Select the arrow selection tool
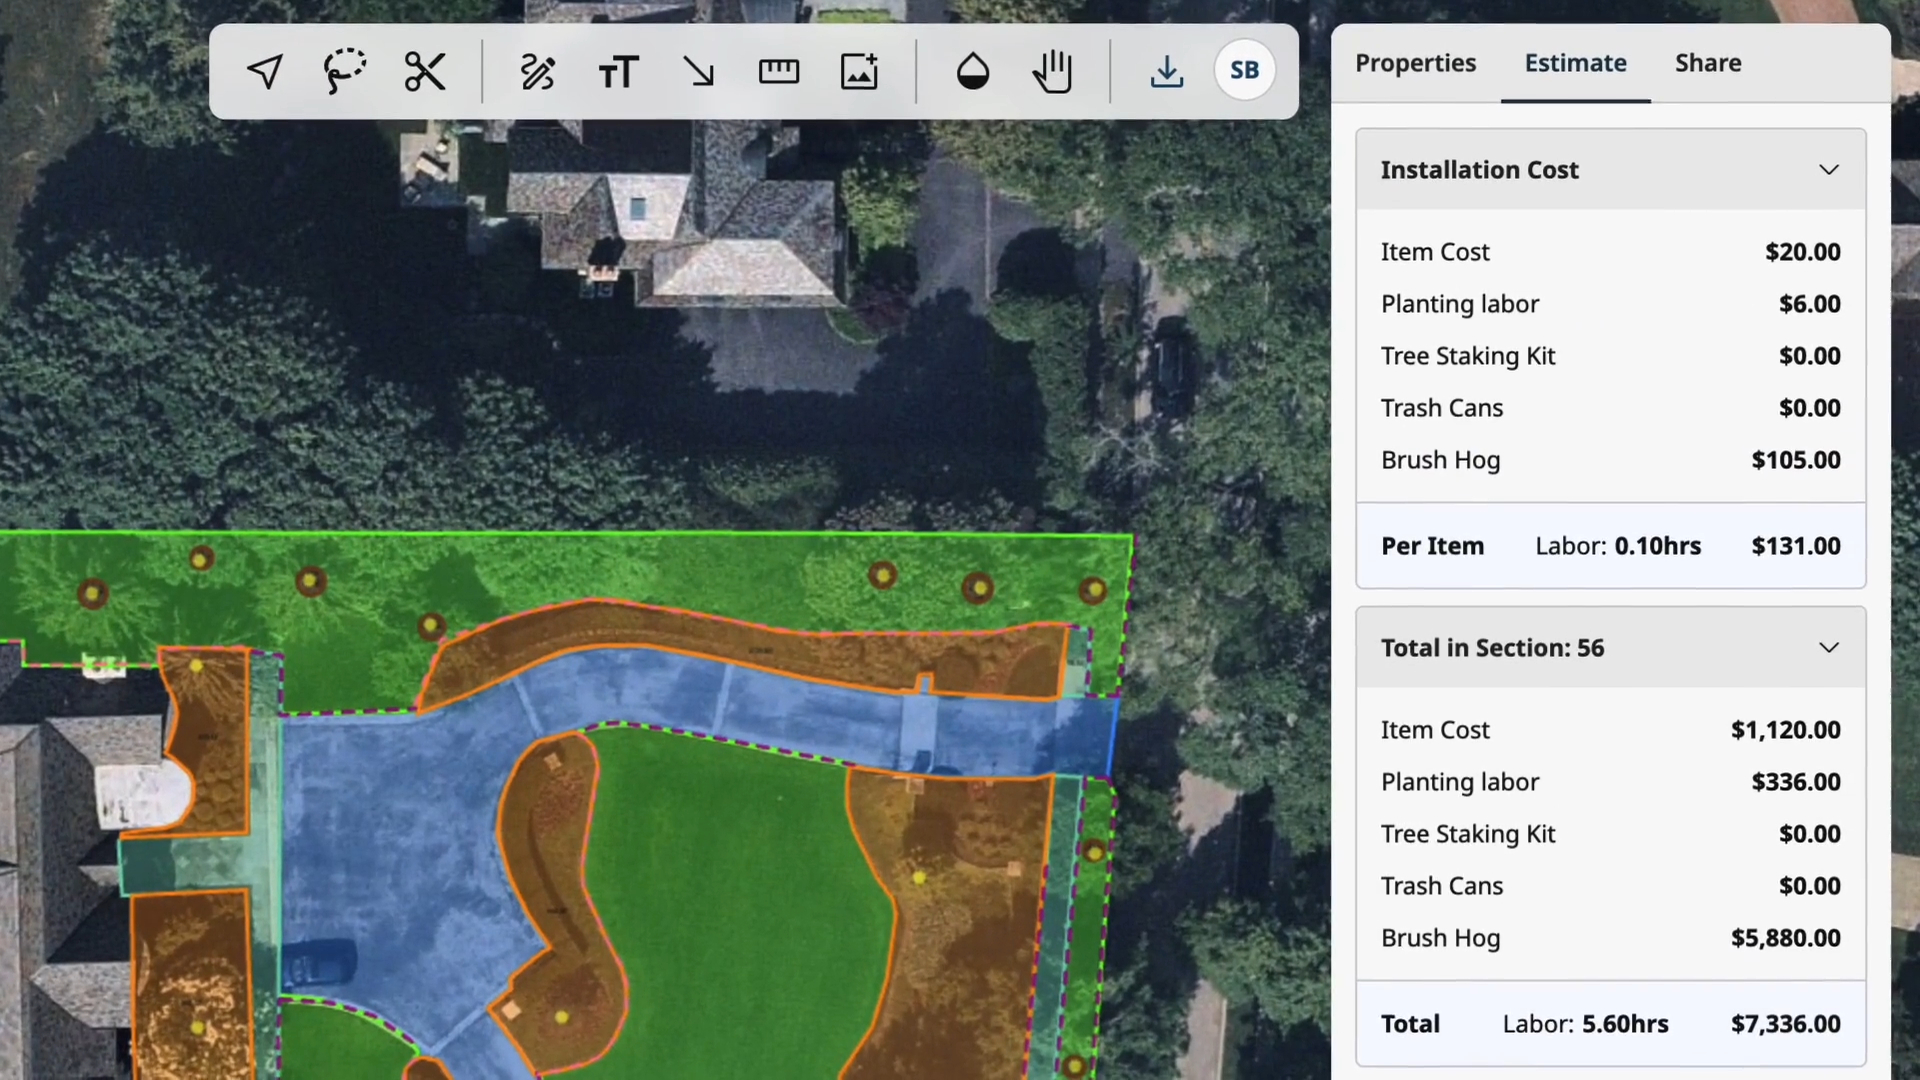Viewport: 1920px width, 1080px height. [263, 71]
